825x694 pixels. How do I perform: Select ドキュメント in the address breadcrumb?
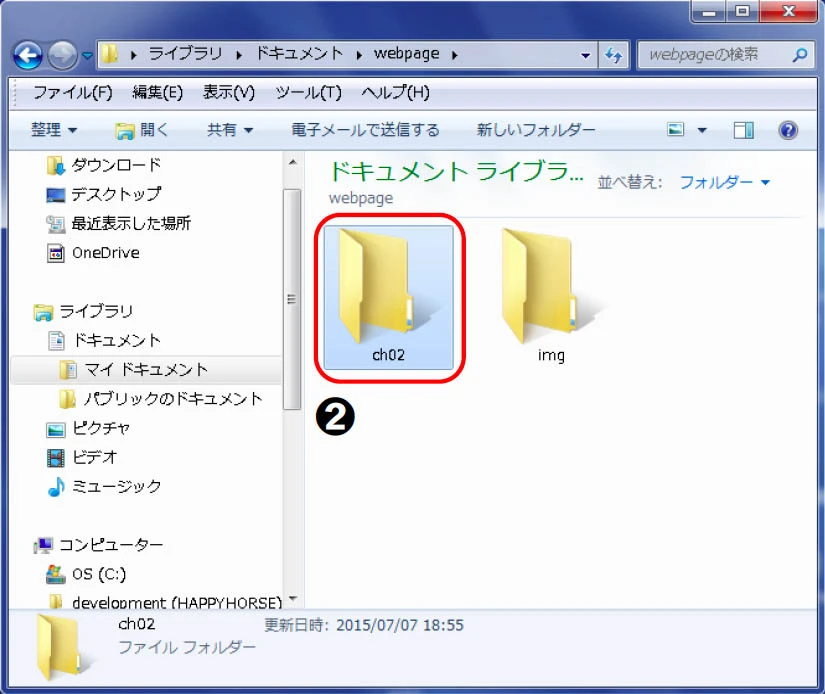coord(299,54)
